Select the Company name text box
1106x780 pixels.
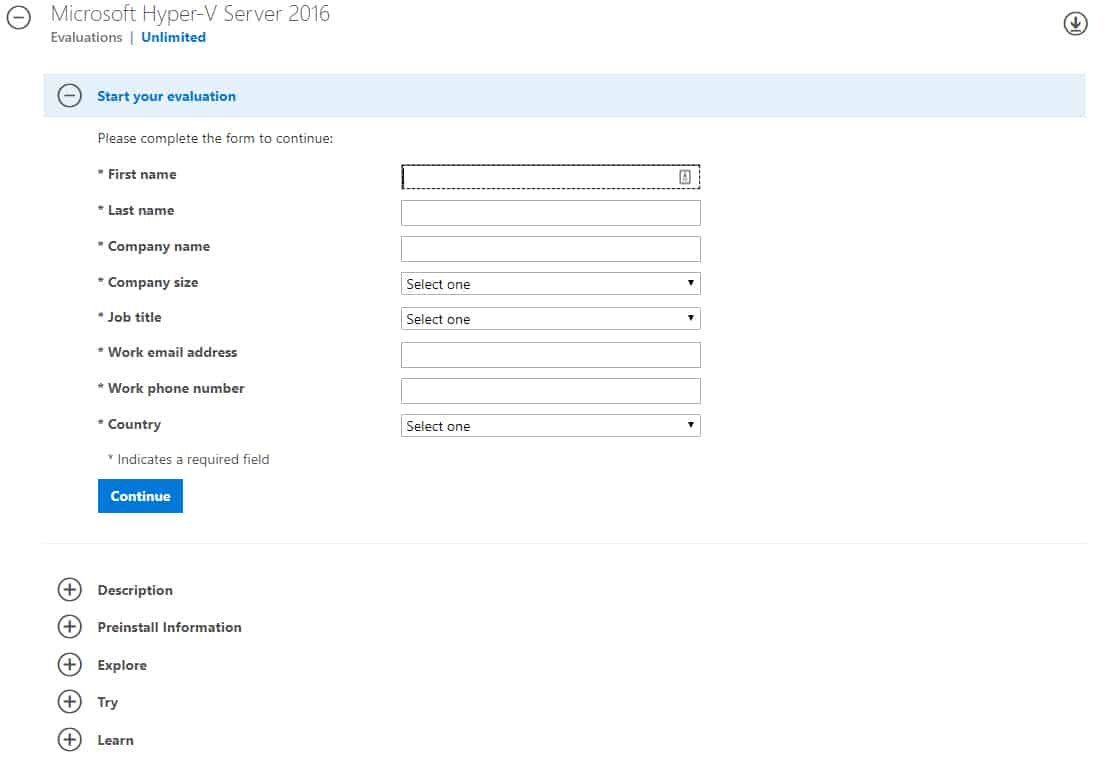(550, 249)
